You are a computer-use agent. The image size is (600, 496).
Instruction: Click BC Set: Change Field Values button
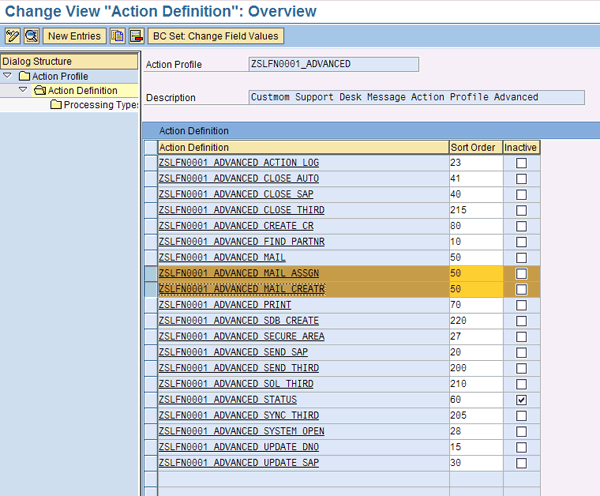point(216,36)
